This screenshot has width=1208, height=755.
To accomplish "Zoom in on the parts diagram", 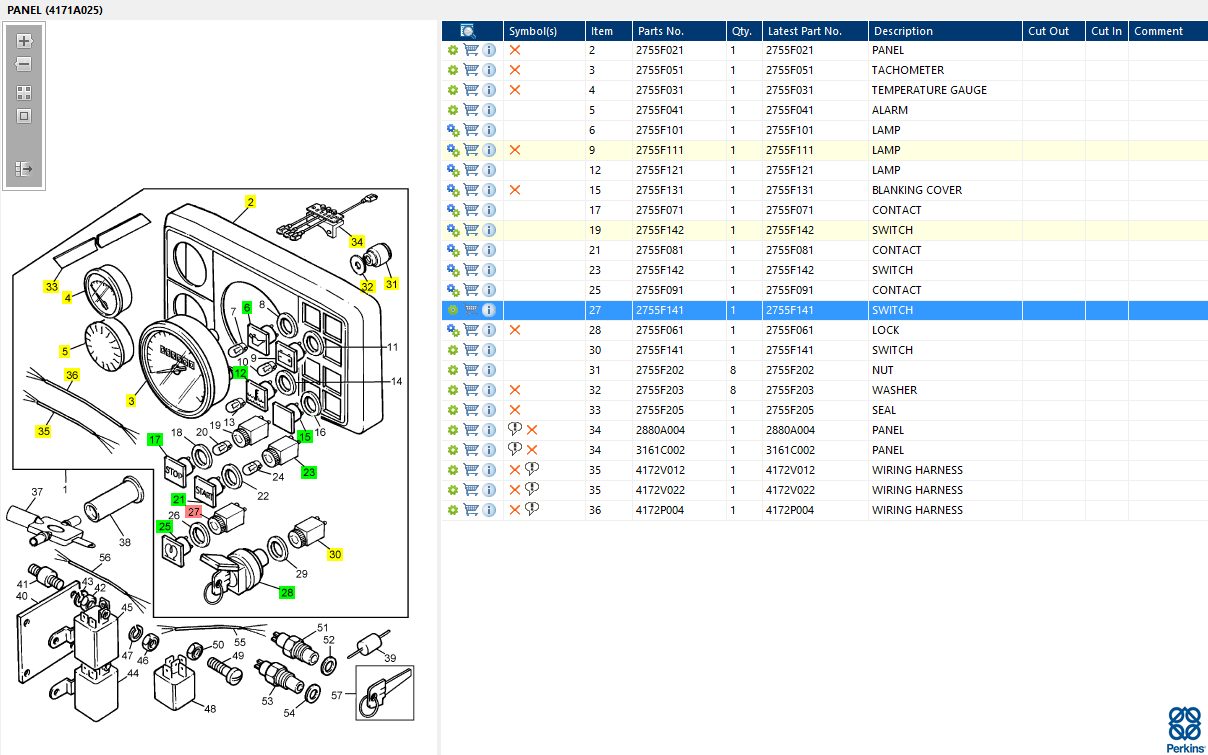I will pos(24,41).
